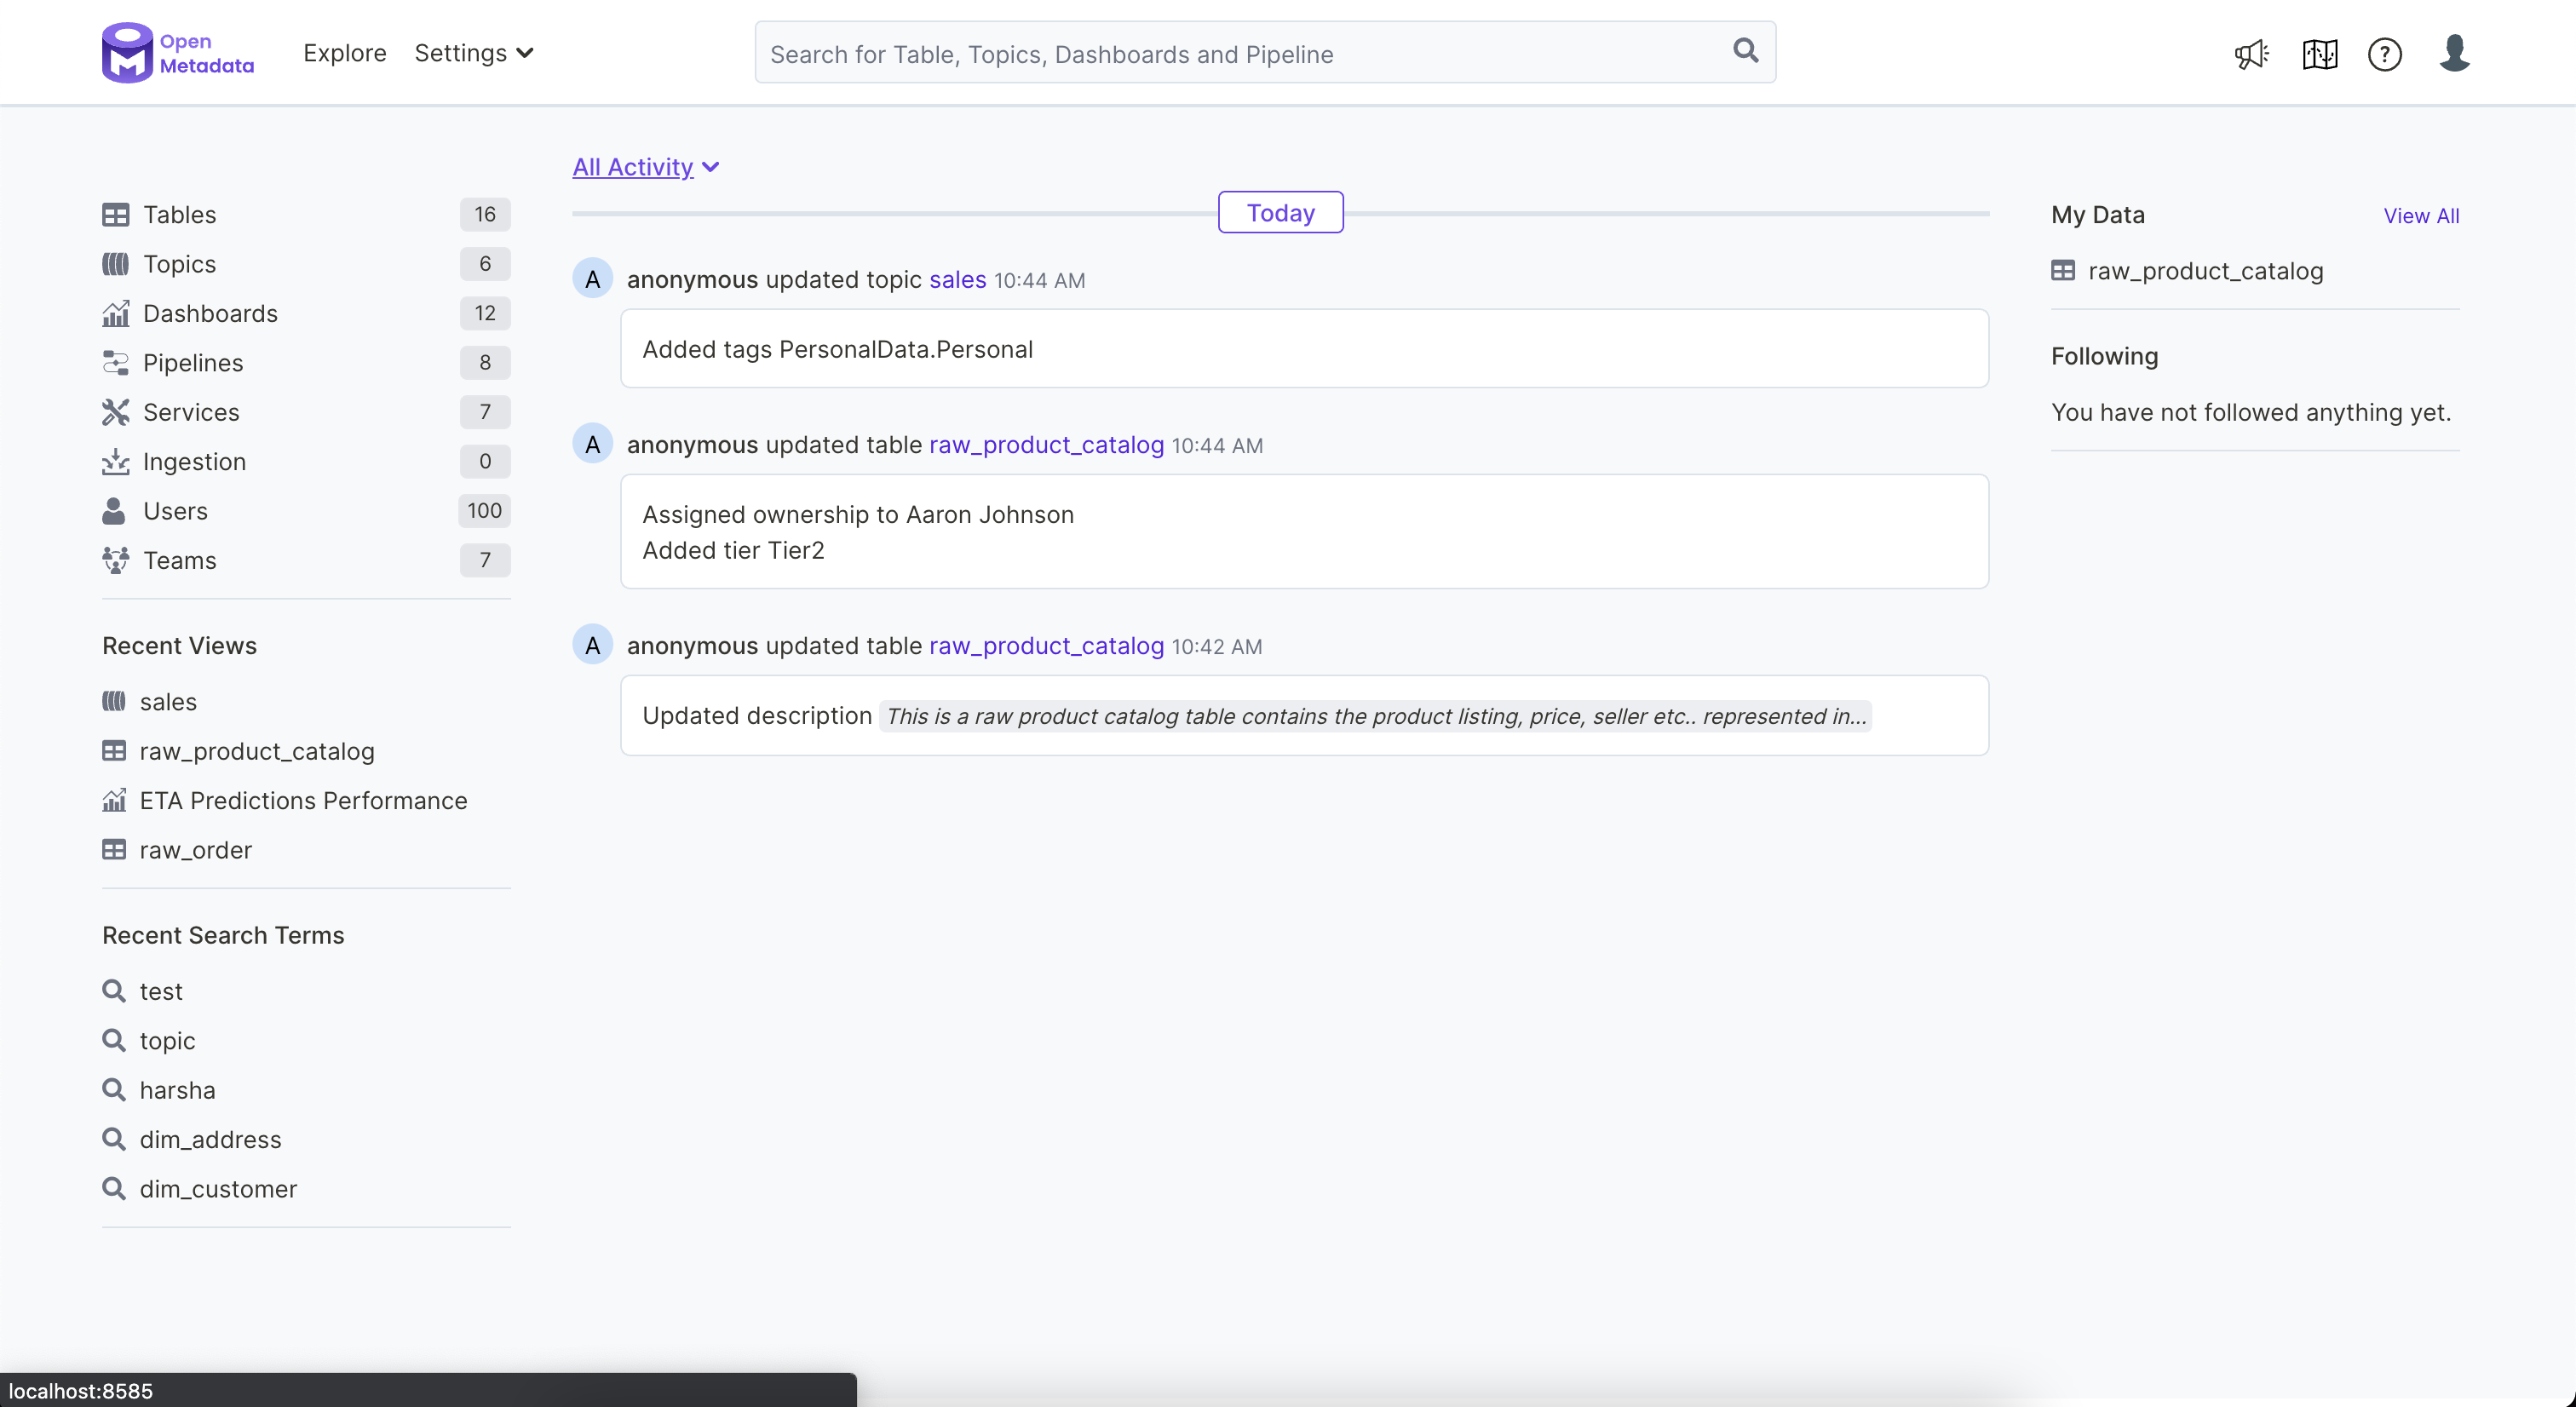
Task: Open the Explore menu
Action: tap(344, 53)
